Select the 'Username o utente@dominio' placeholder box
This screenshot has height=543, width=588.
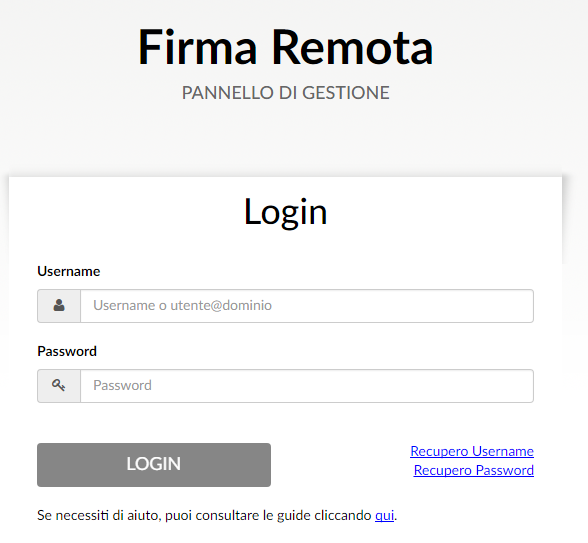click(307, 306)
